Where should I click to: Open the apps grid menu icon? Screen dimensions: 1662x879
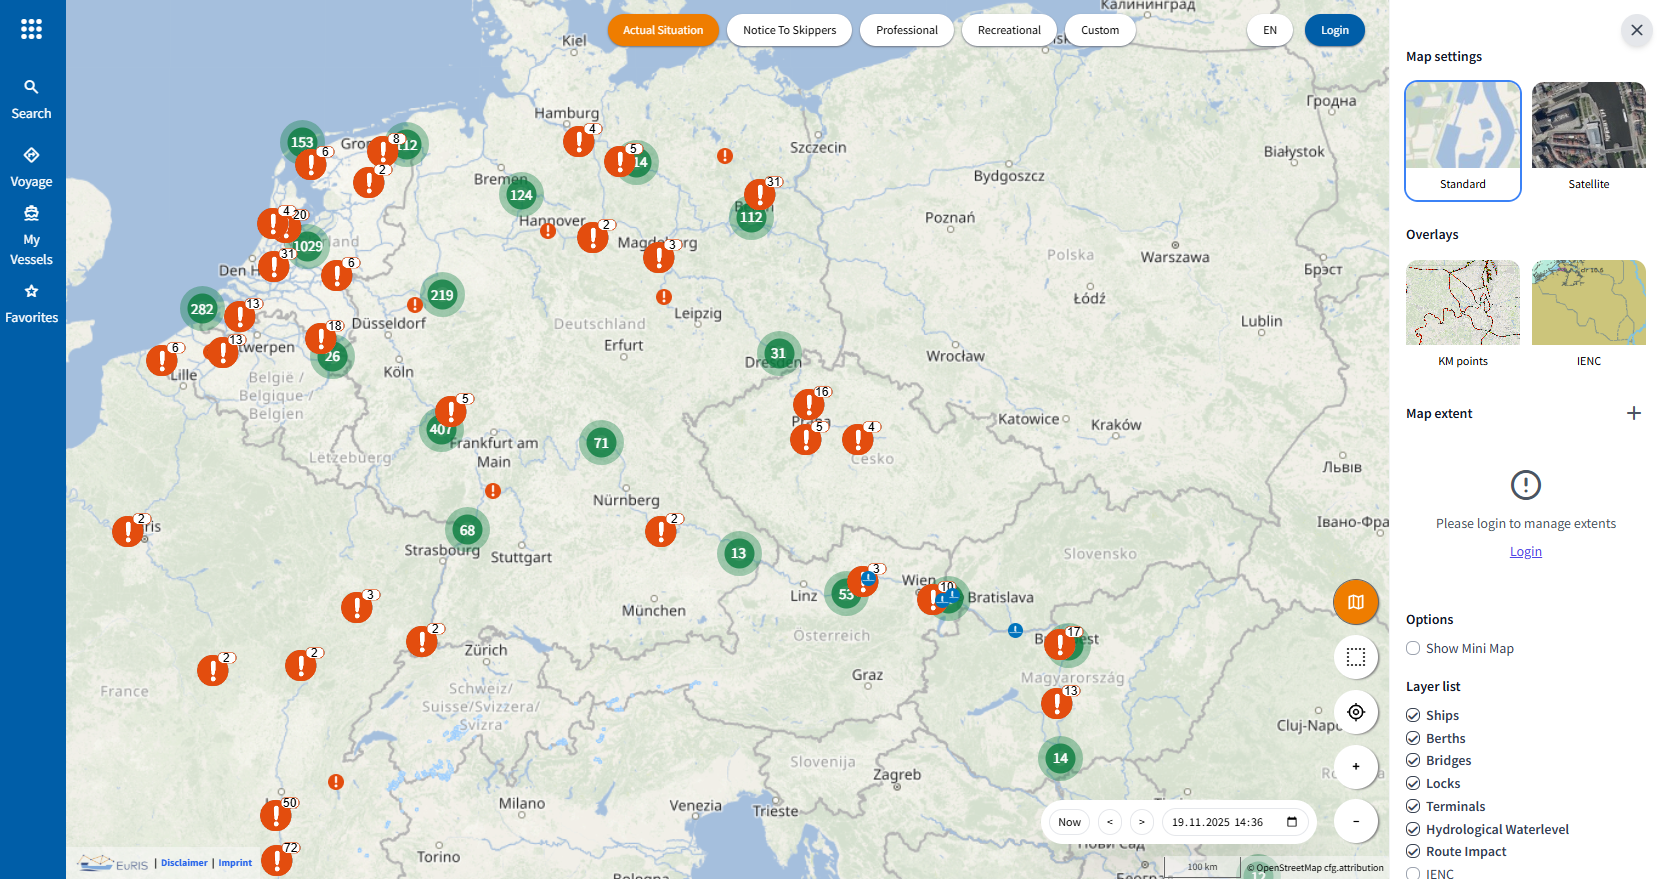pyautogui.click(x=31, y=29)
